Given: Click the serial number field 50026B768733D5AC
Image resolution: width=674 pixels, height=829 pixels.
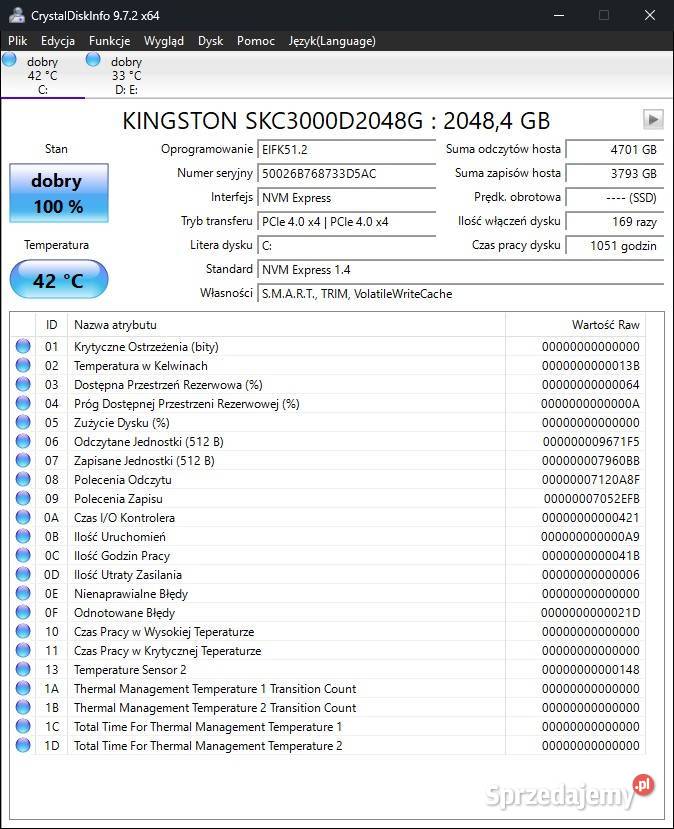Looking at the screenshot, I should tap(347, 173).
